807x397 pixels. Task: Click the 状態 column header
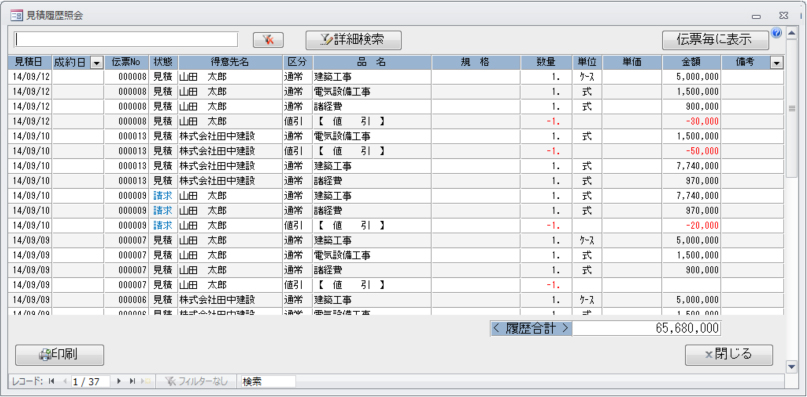pyautogui.click(x=164, y=62)
